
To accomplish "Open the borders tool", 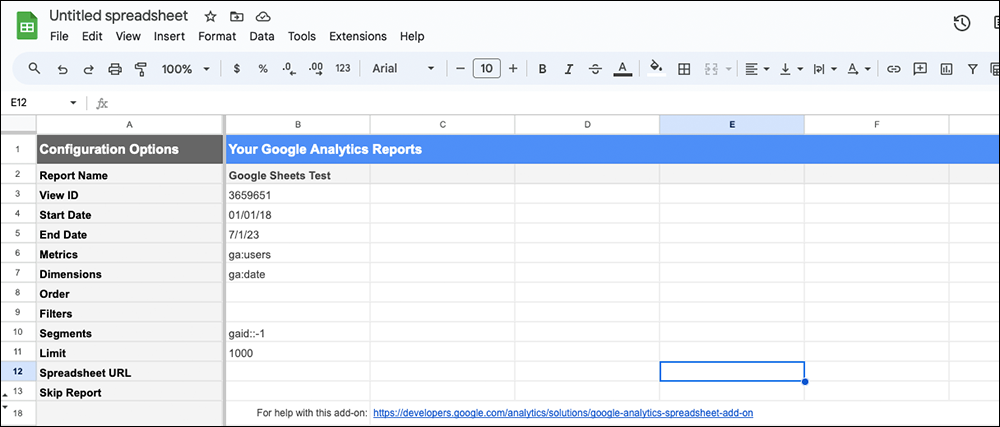I will [x=685, y=69].
